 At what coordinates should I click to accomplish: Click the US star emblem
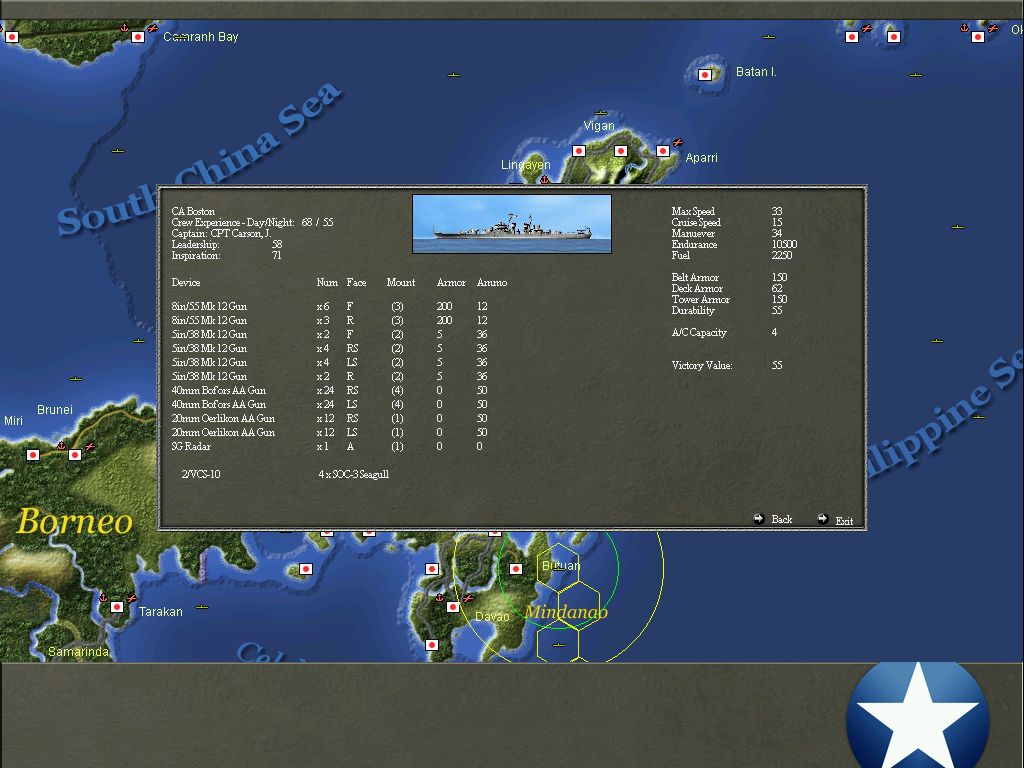click(x=918, y=715)
